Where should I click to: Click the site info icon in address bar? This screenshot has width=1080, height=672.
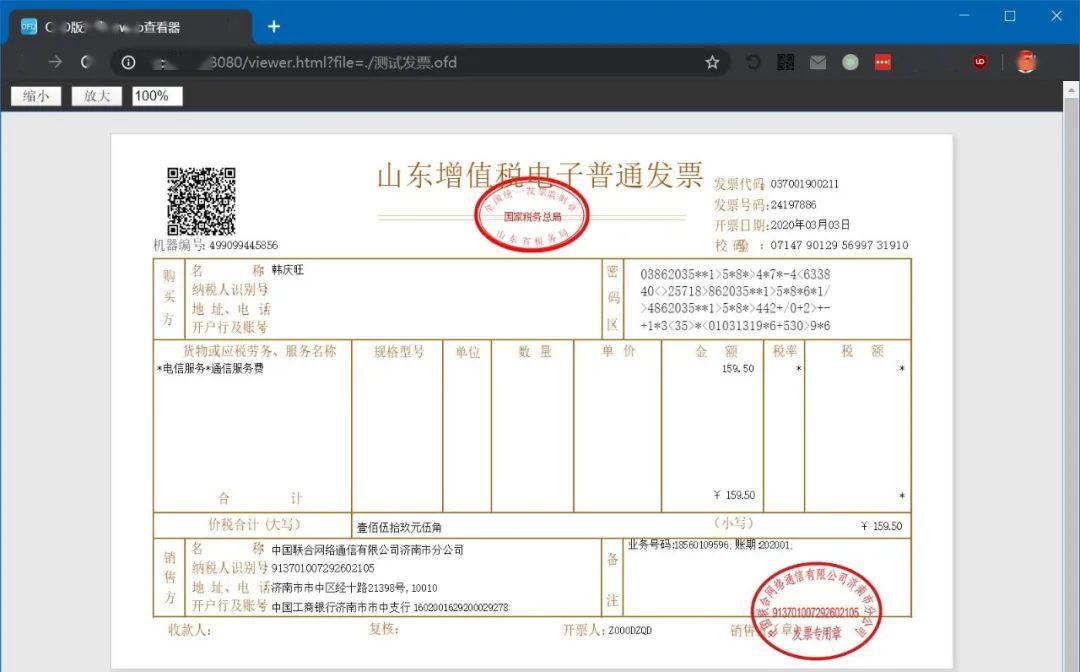click(x=128, y=62)
